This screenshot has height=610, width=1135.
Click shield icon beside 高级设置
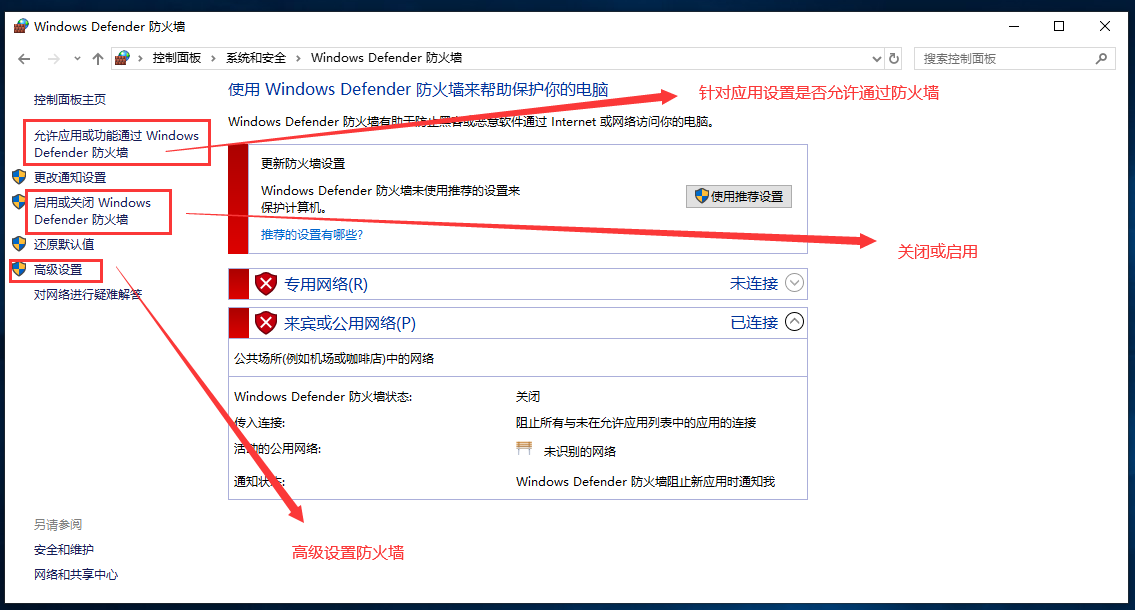(x=20, y=269)
